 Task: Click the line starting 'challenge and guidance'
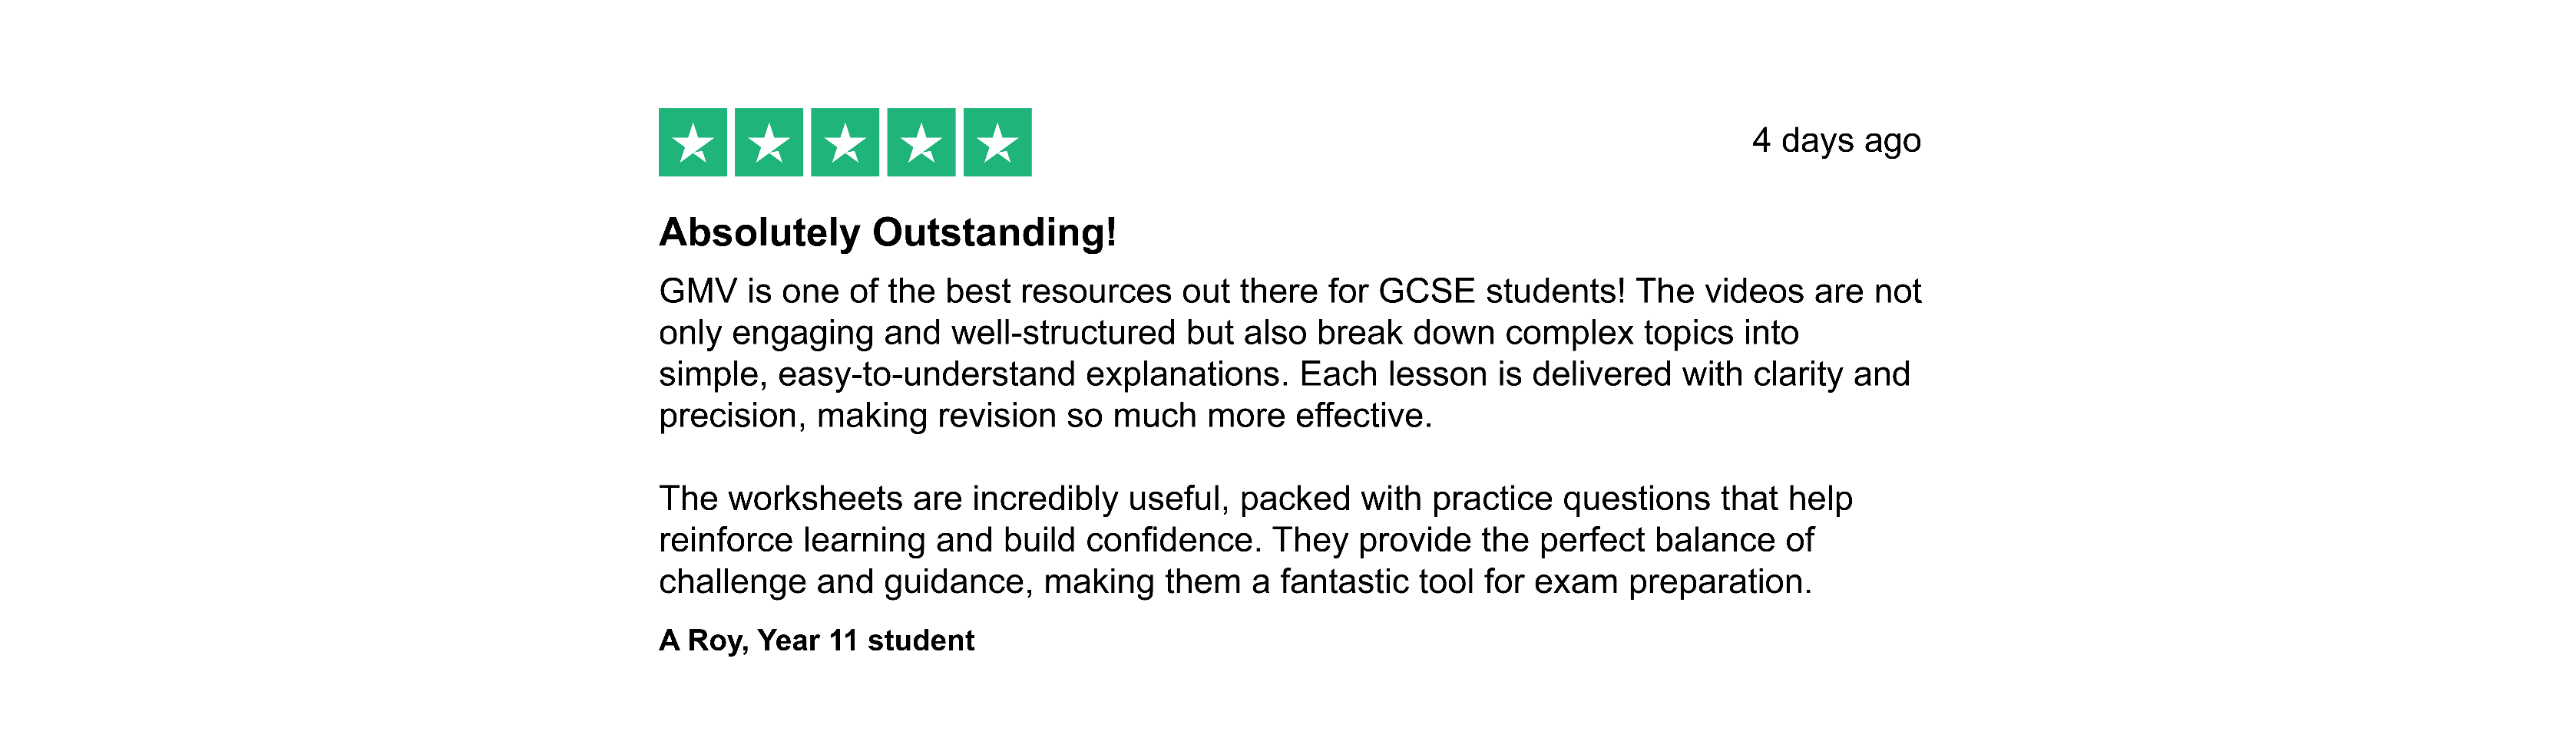[1235, 582]
